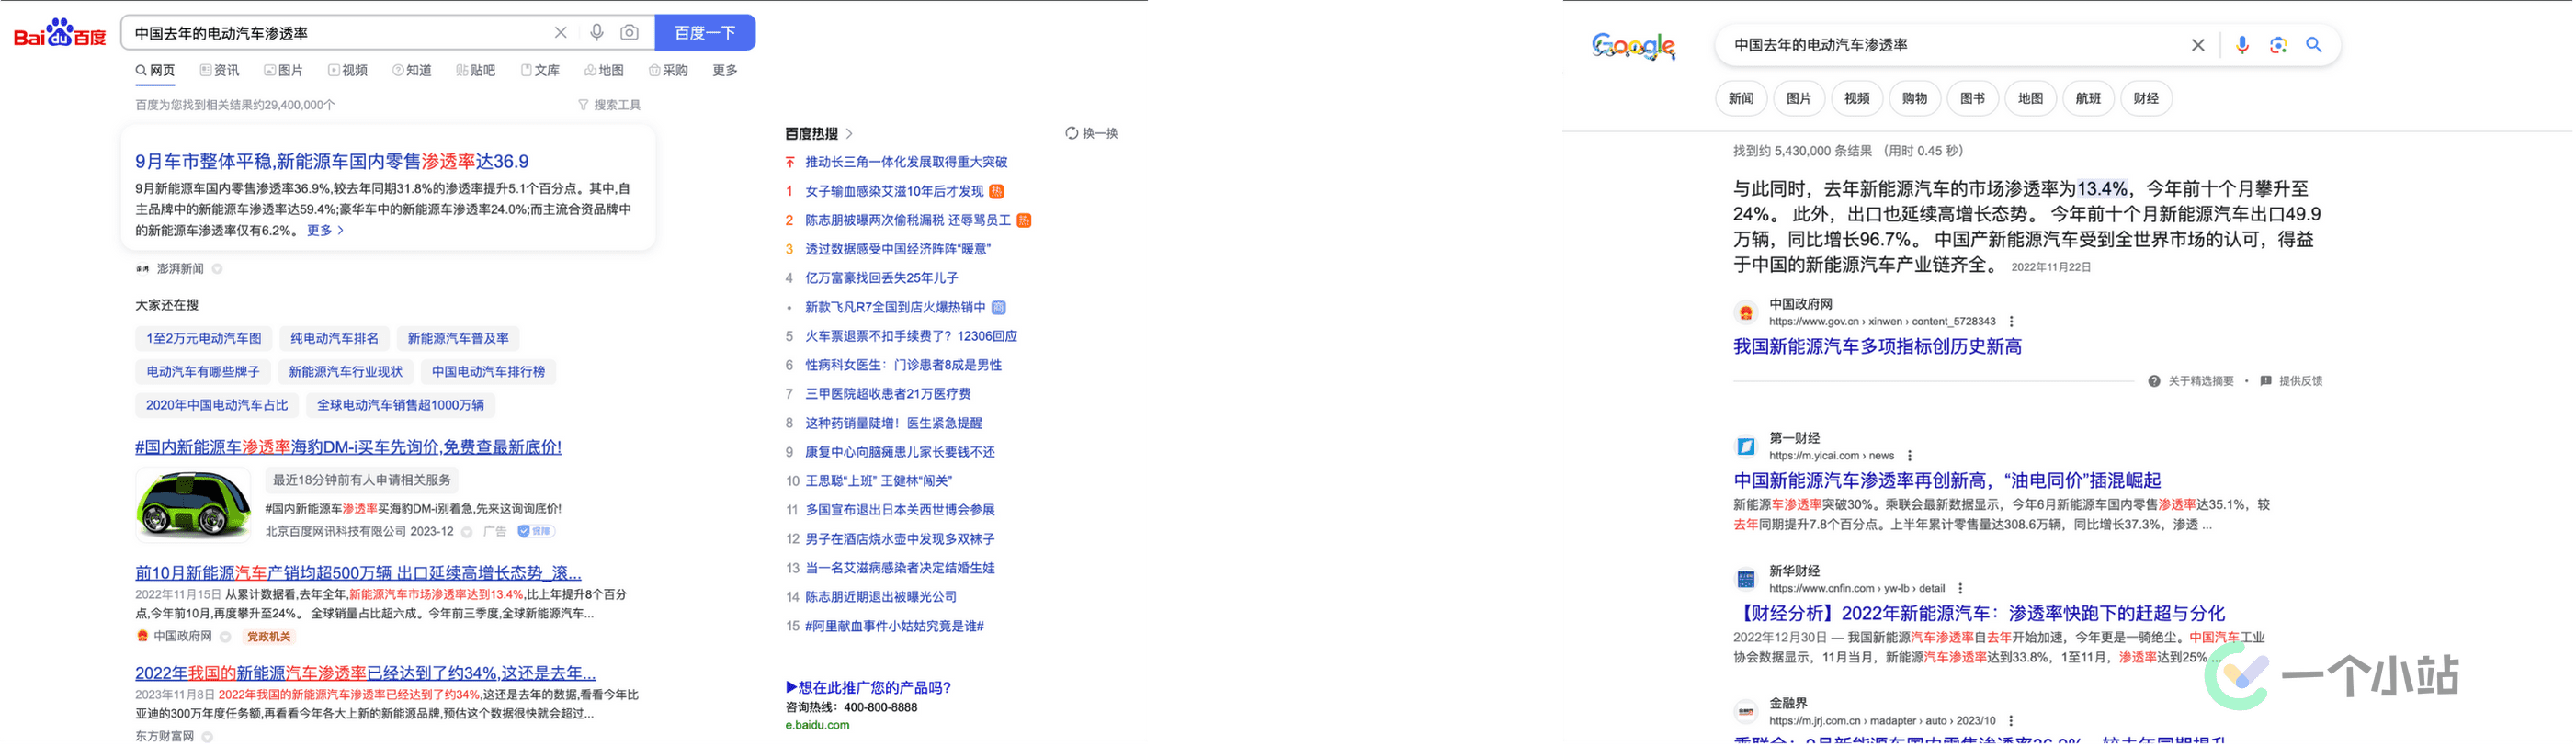Switch to Baidu 图片 tab
Viewport: 2576px width, 746px height.
click(284, 70)
